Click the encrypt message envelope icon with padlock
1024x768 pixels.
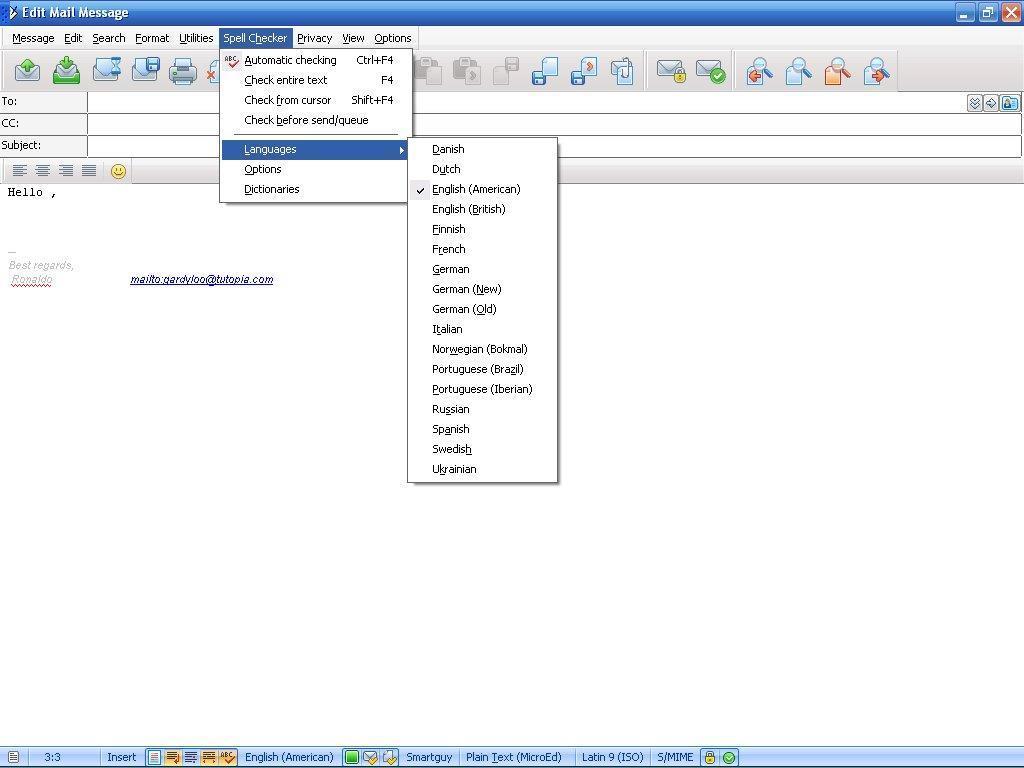(670, 71)
